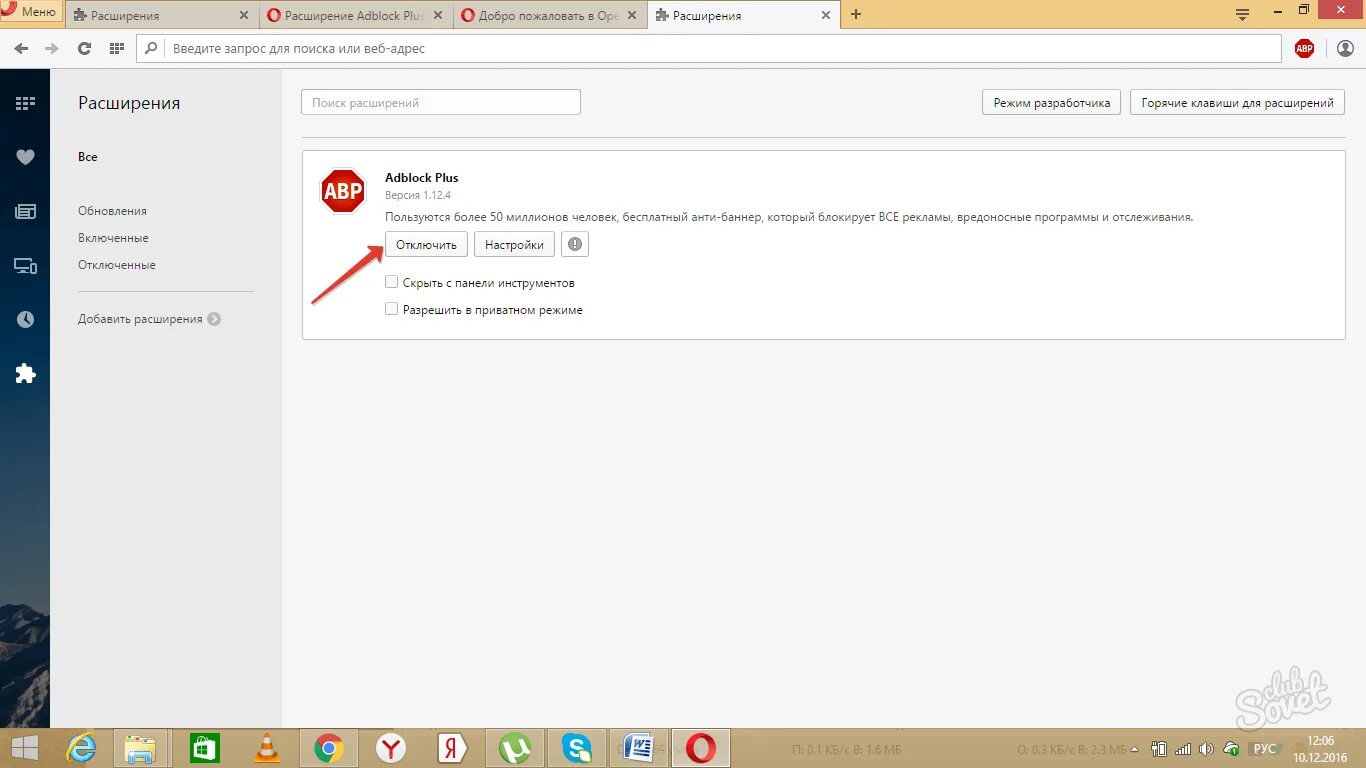Viewport: 1366px width, 768px height.
Task: Click the Режим разработчика button
Action: (x=1051, y=103)
